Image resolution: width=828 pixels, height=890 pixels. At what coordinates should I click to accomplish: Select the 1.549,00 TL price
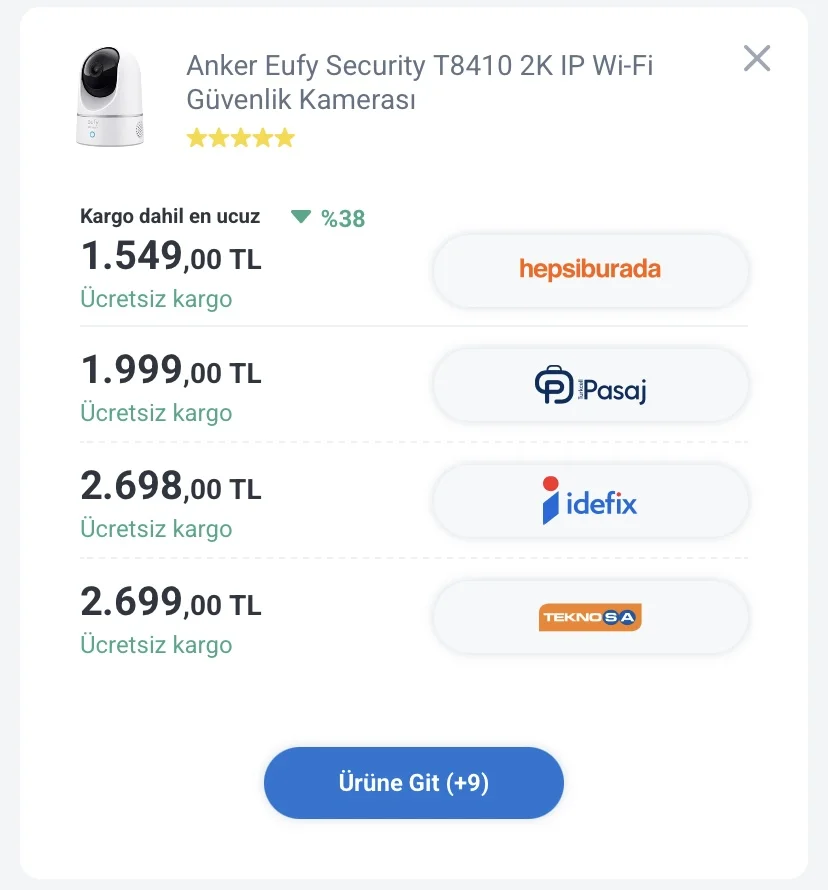[170, 258]
